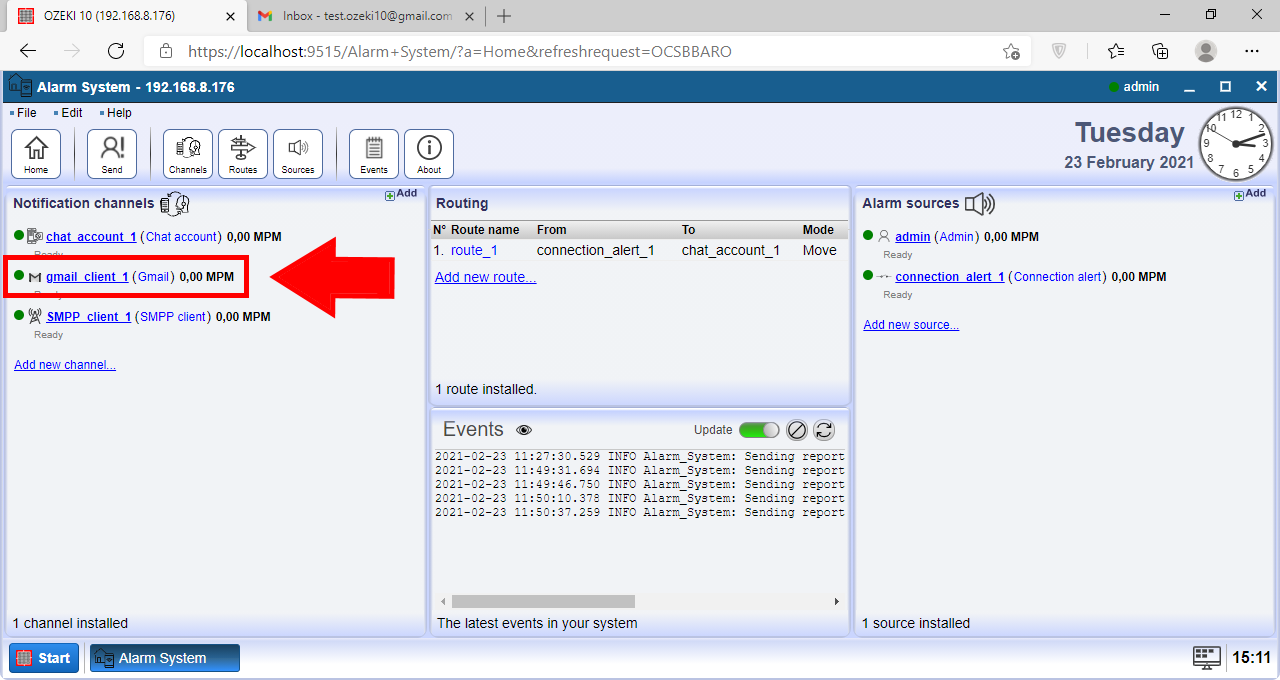Click the SMPP client type link
This screenshot has width=1280, height=680.
click(174, 317)
